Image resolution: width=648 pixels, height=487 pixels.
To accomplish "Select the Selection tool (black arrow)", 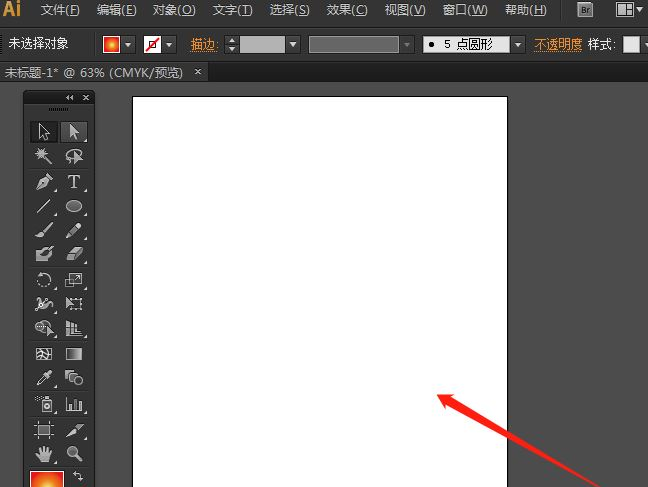I will [44, 132].
